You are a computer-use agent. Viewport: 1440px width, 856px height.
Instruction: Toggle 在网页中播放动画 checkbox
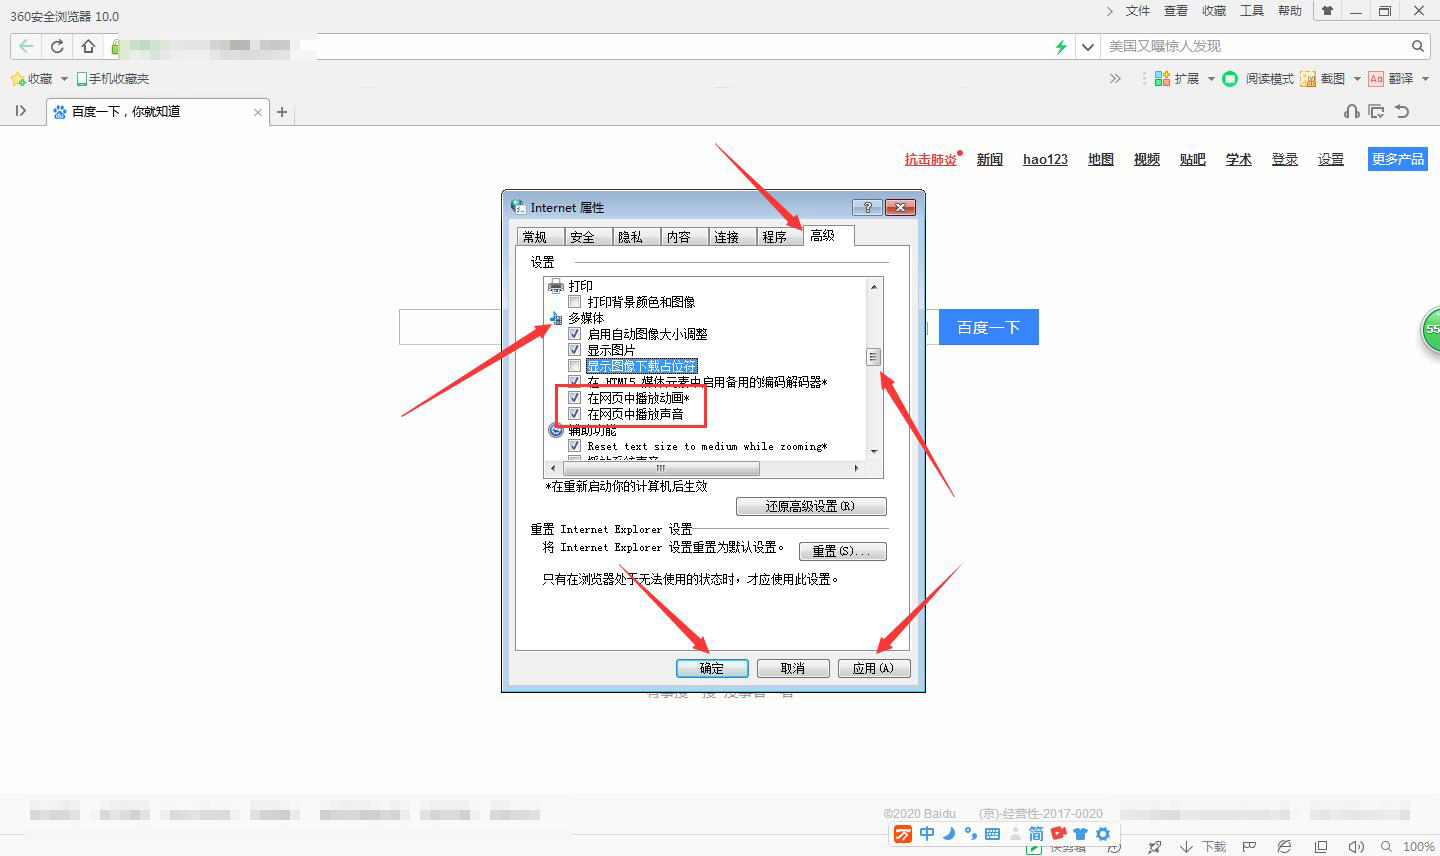point(574,398)
